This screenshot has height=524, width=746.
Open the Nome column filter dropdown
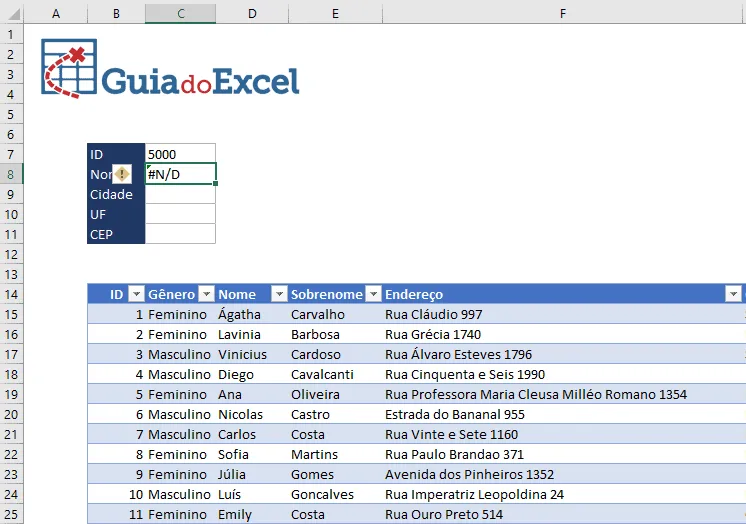[279, 294]
